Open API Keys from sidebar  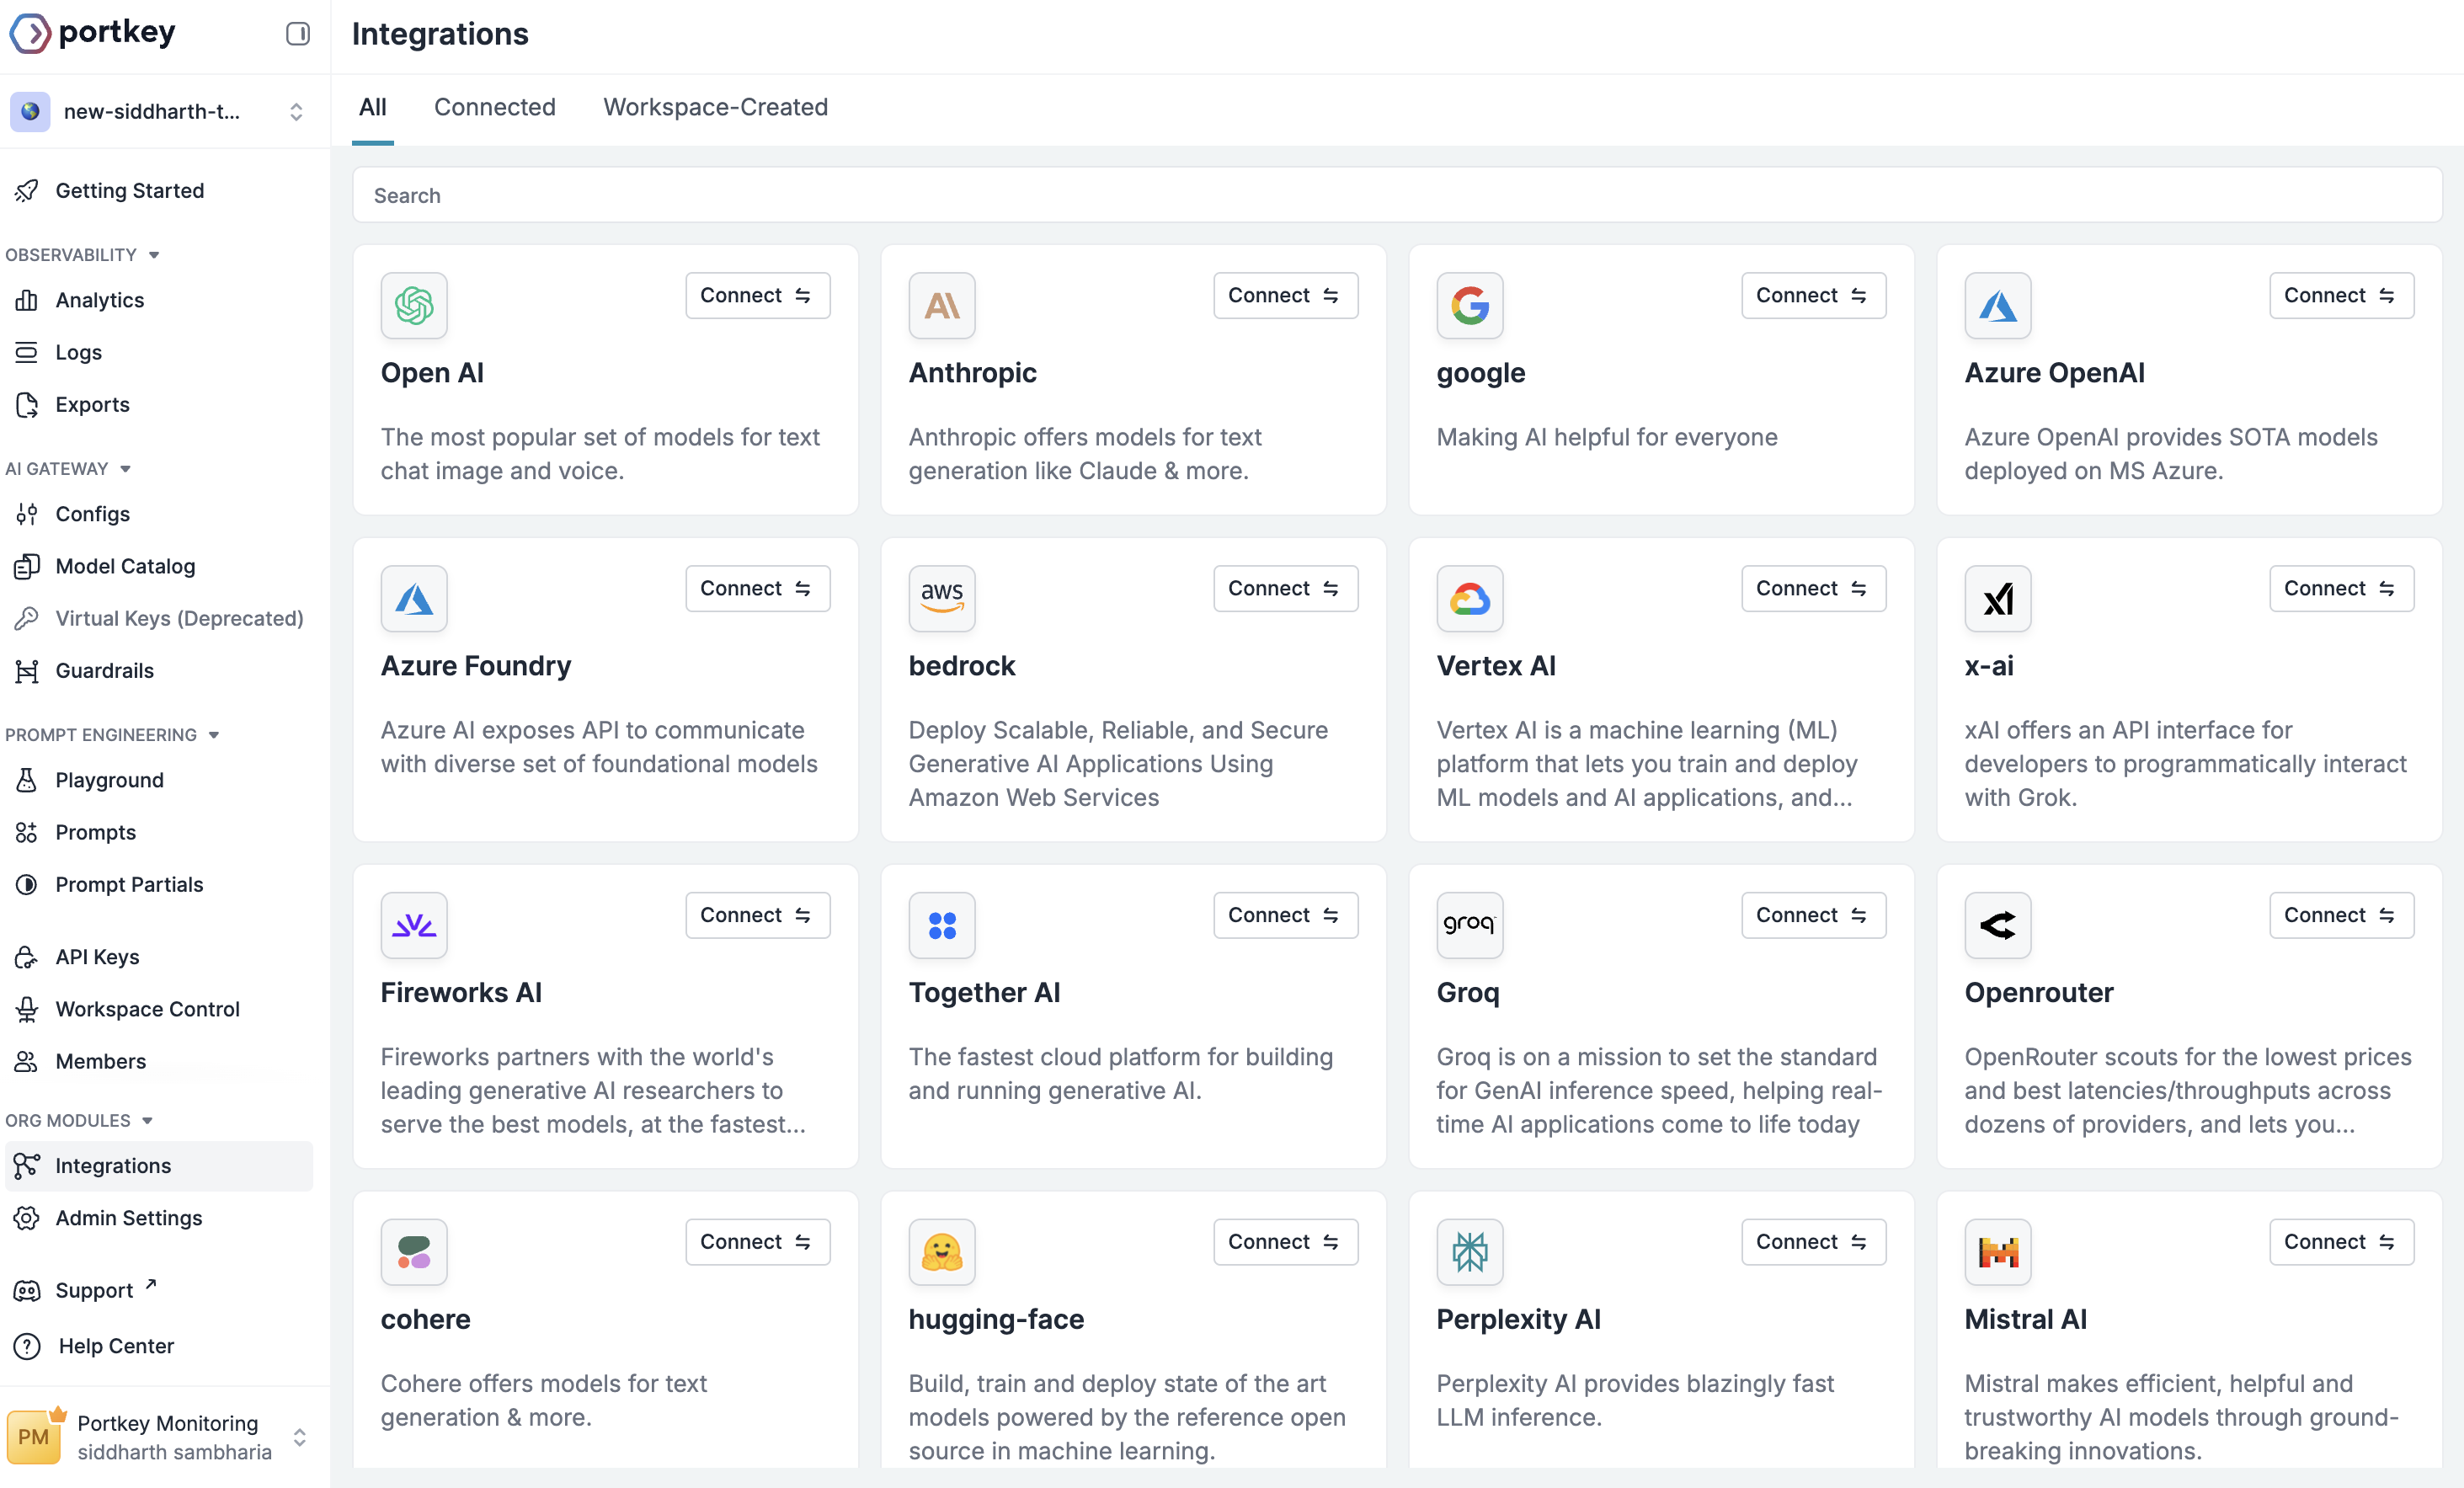(97, 957)
